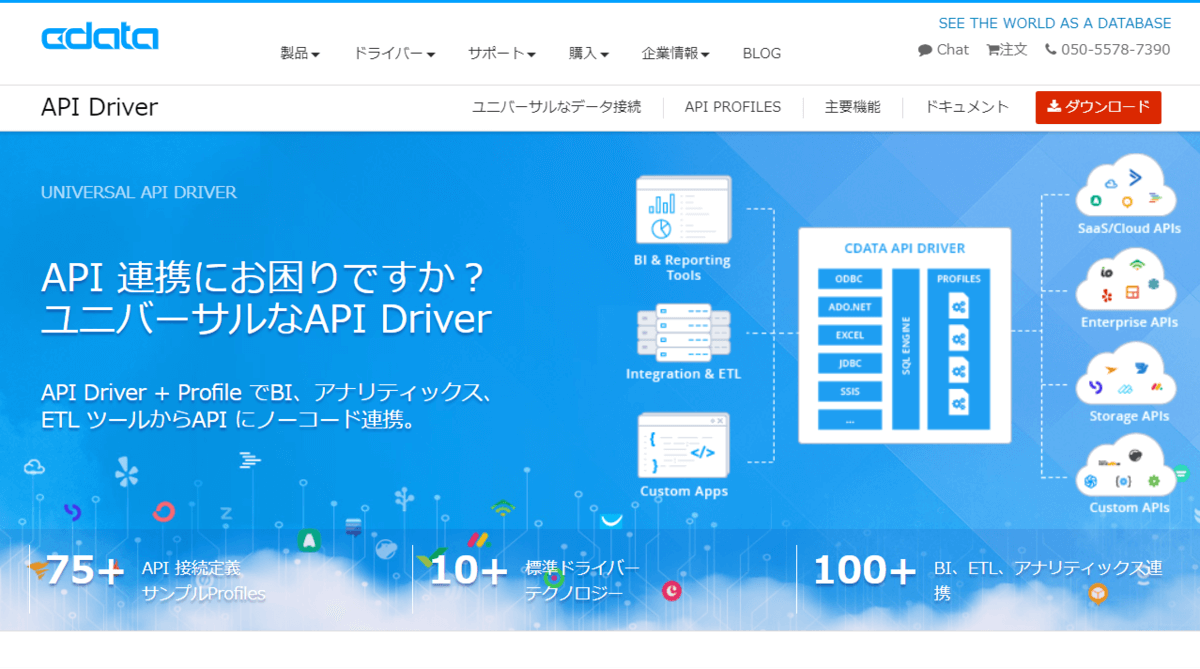1200x669 pixels.
Task: Click the Custom Apps code window icon
Action: [x=684, y=445]
